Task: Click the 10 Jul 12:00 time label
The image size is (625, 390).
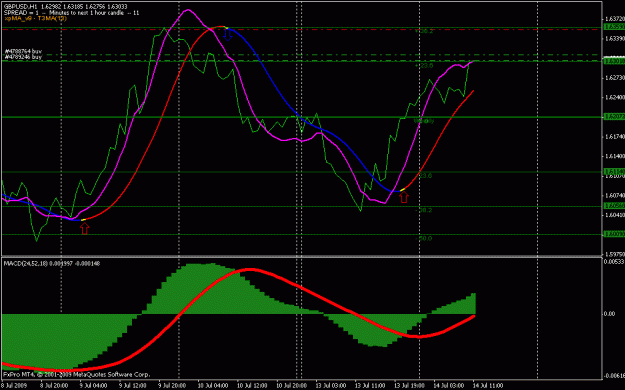Action: pyautogui.click(x=252, y=386)
